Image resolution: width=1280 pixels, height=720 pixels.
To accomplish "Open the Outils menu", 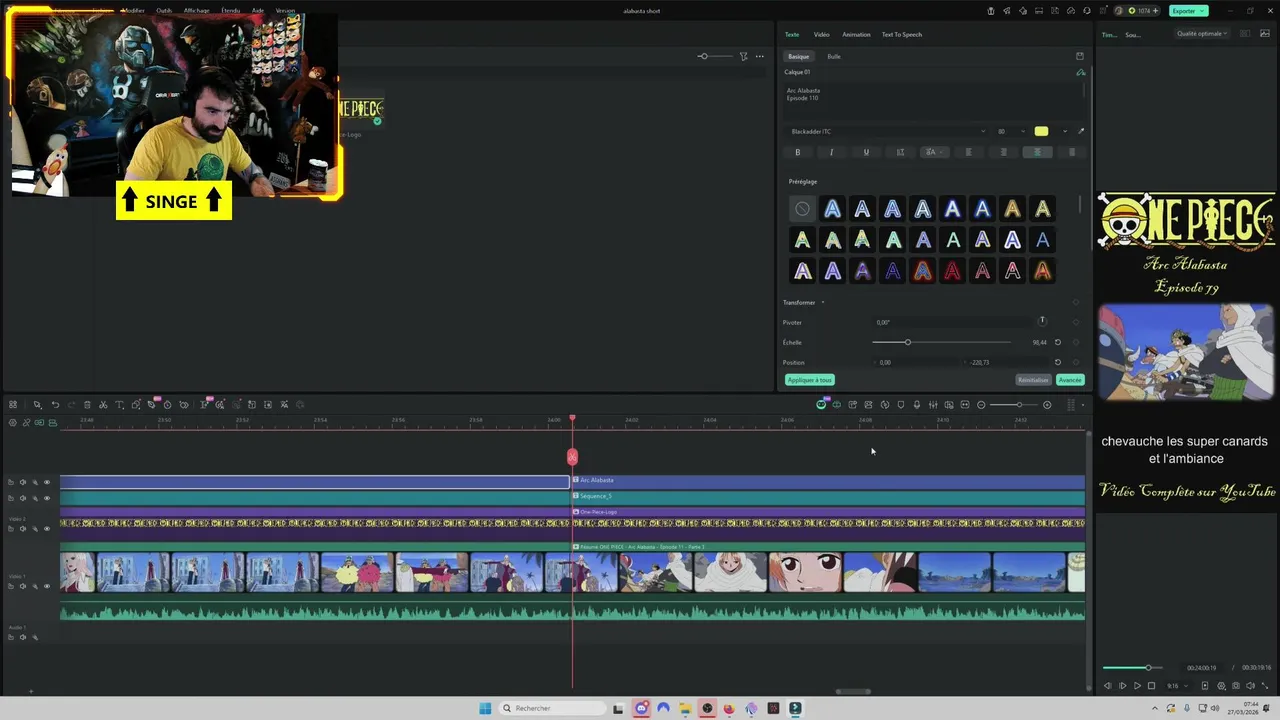I will [164, 11].
